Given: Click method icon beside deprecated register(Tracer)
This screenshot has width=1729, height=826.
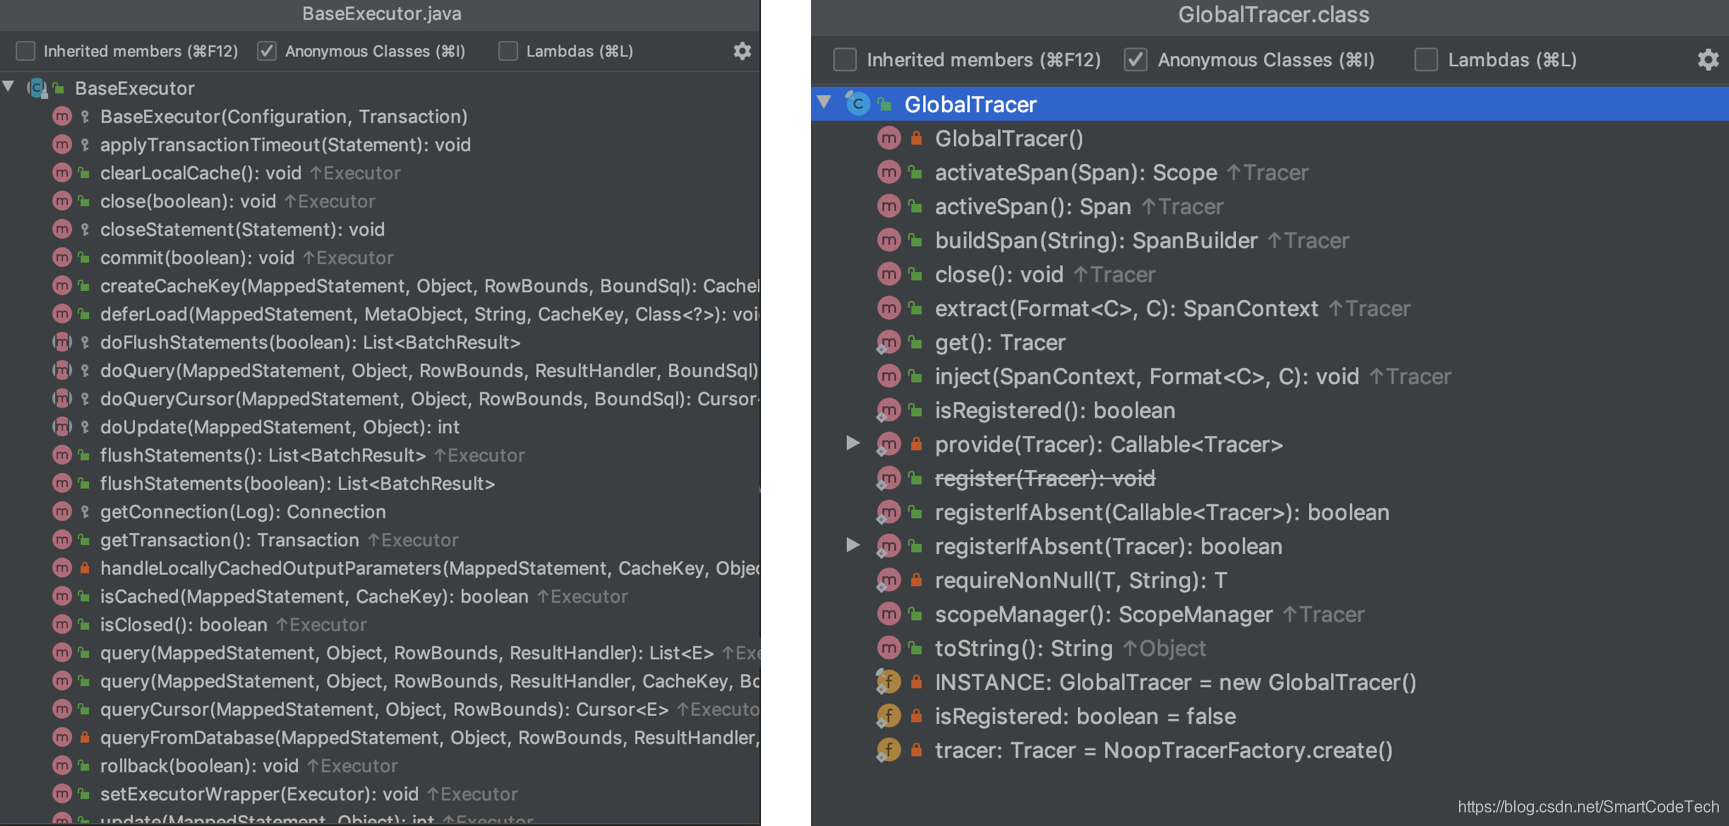Looking at the screenshot, I should pyautogui.click(x=889, y=478).
